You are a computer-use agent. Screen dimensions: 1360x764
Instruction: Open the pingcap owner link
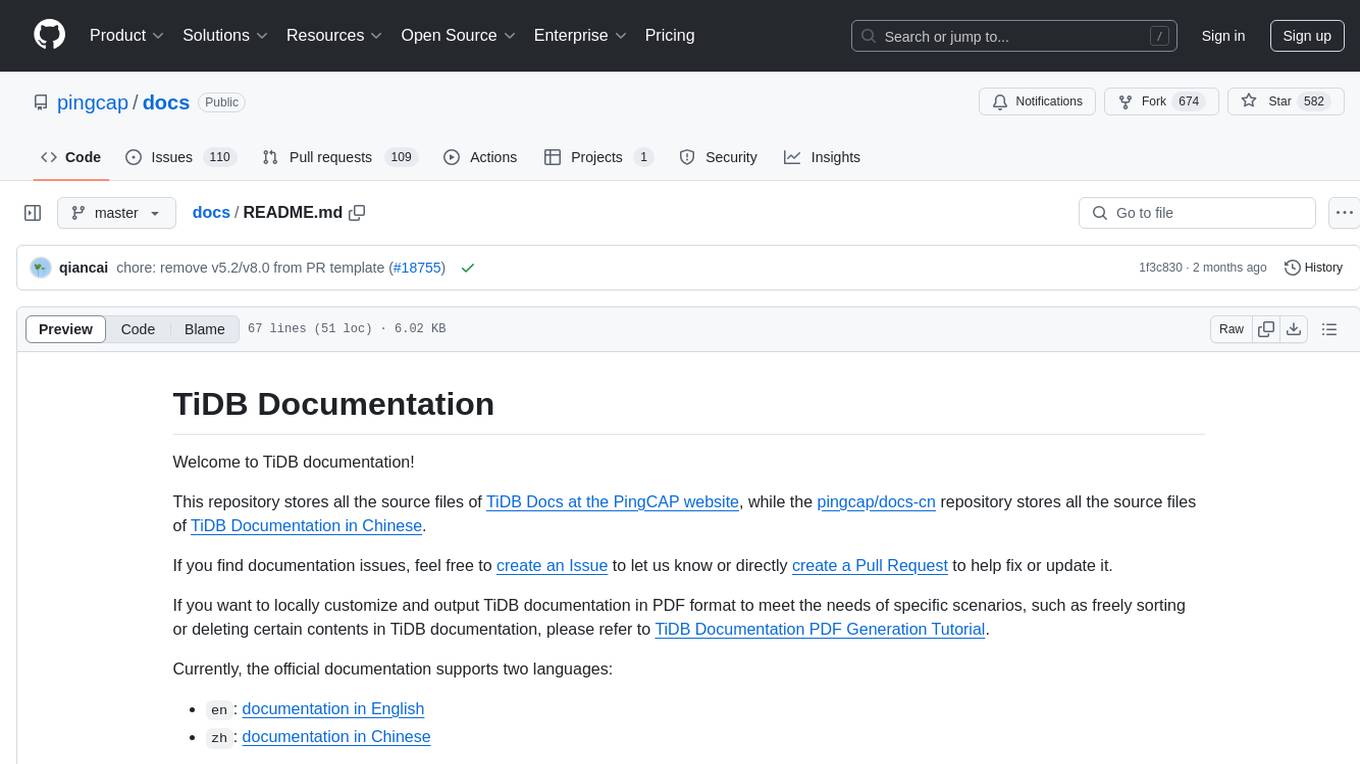click(93, 102)
